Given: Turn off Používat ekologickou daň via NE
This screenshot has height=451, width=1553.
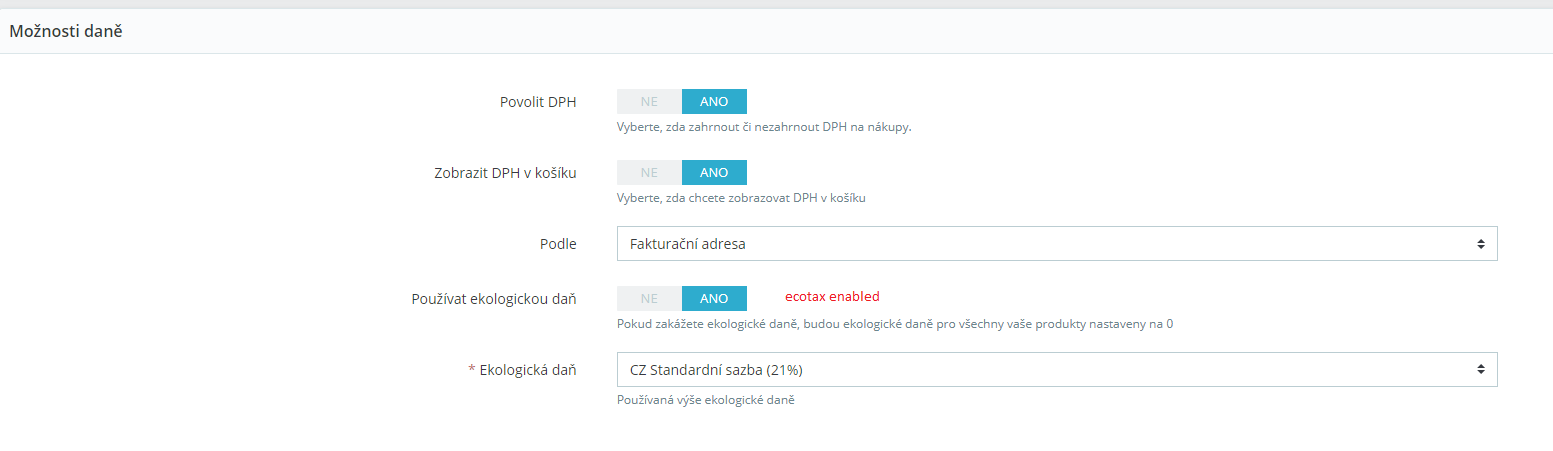Looking at the screenshot, I should pos(649,298).
